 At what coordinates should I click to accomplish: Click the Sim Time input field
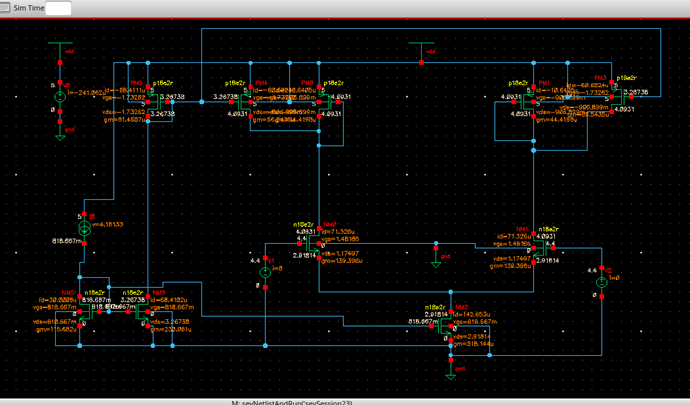click(58, 8)
